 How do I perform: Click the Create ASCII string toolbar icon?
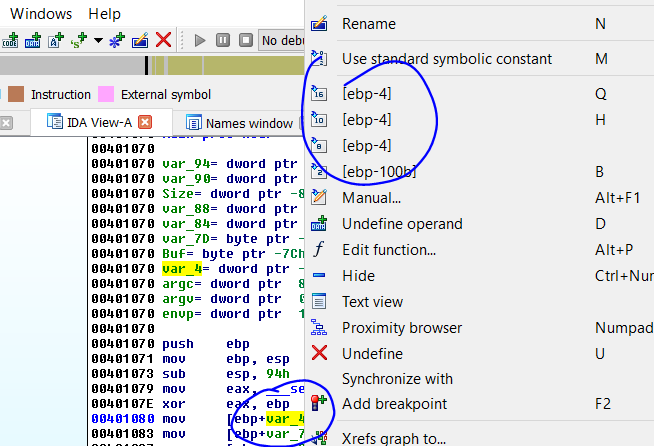point(55,40)
